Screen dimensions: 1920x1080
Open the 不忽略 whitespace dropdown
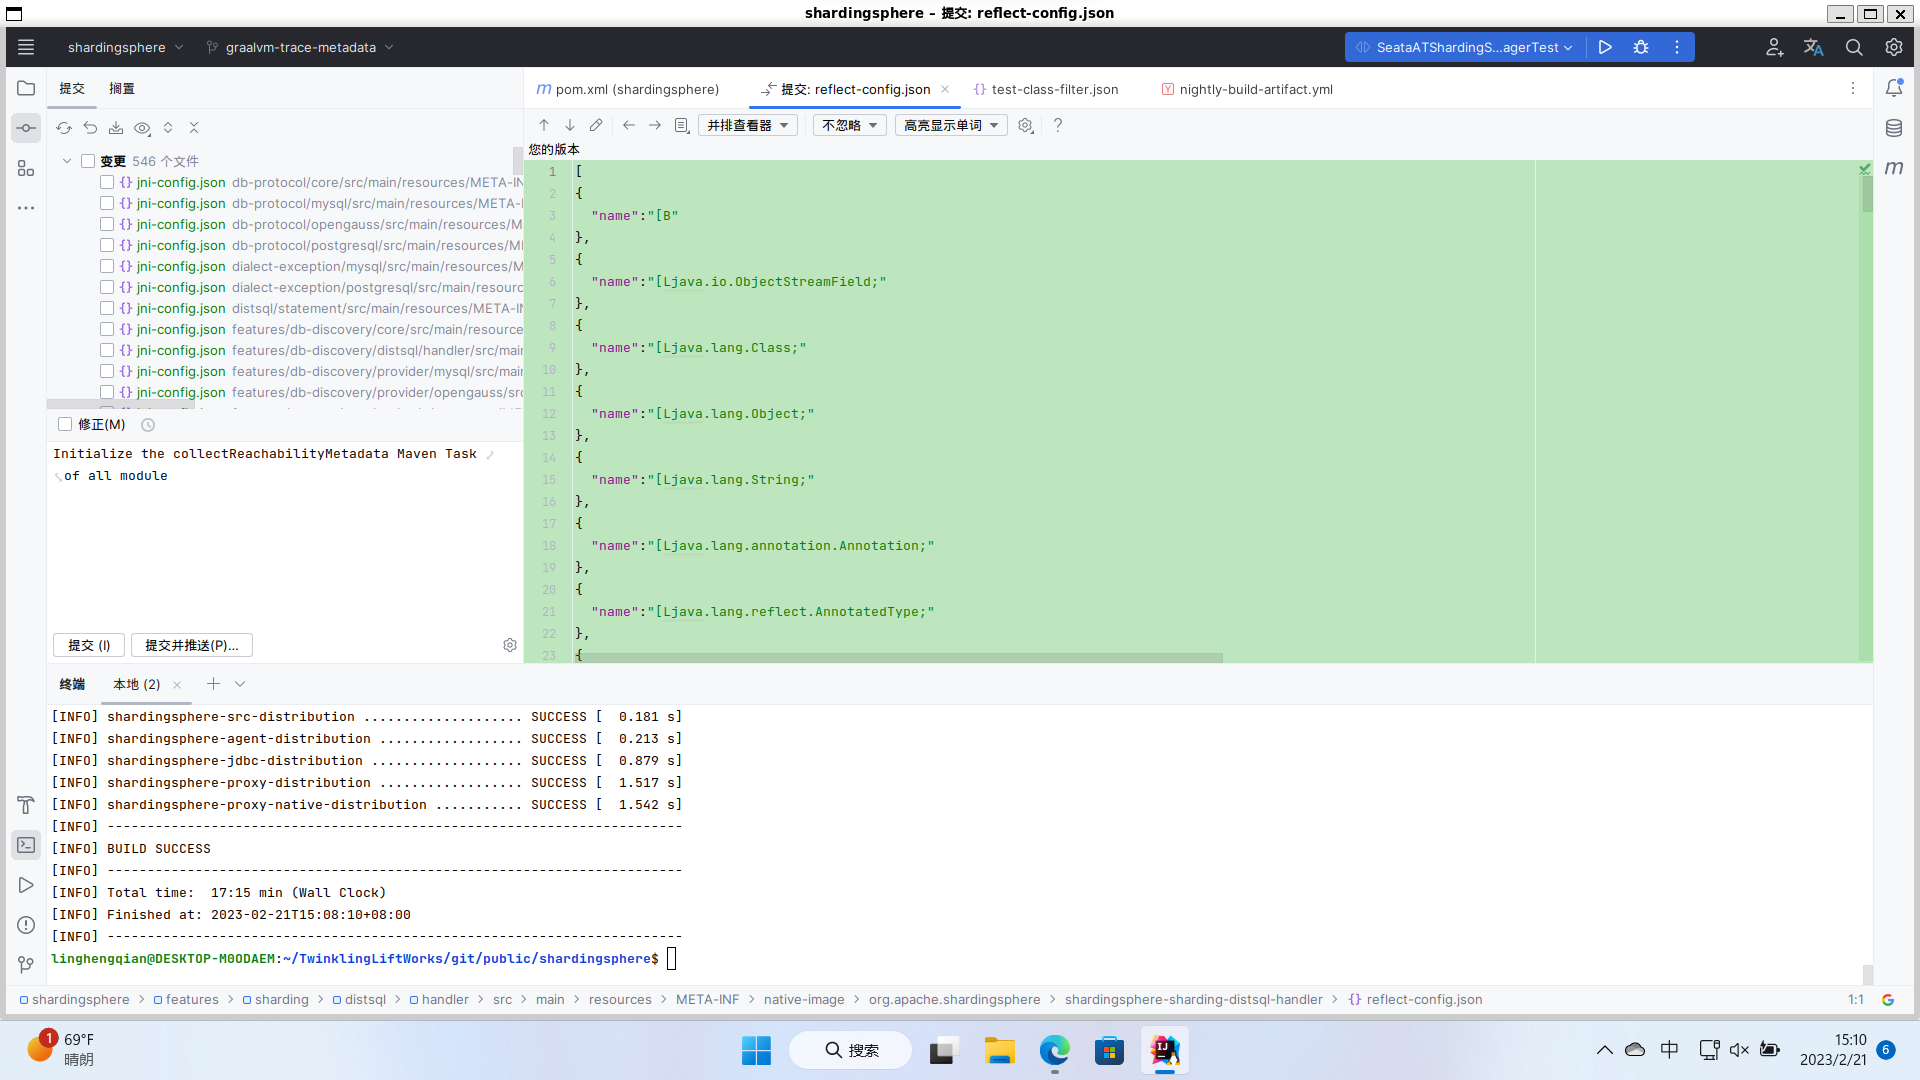[x=849, y=125]
